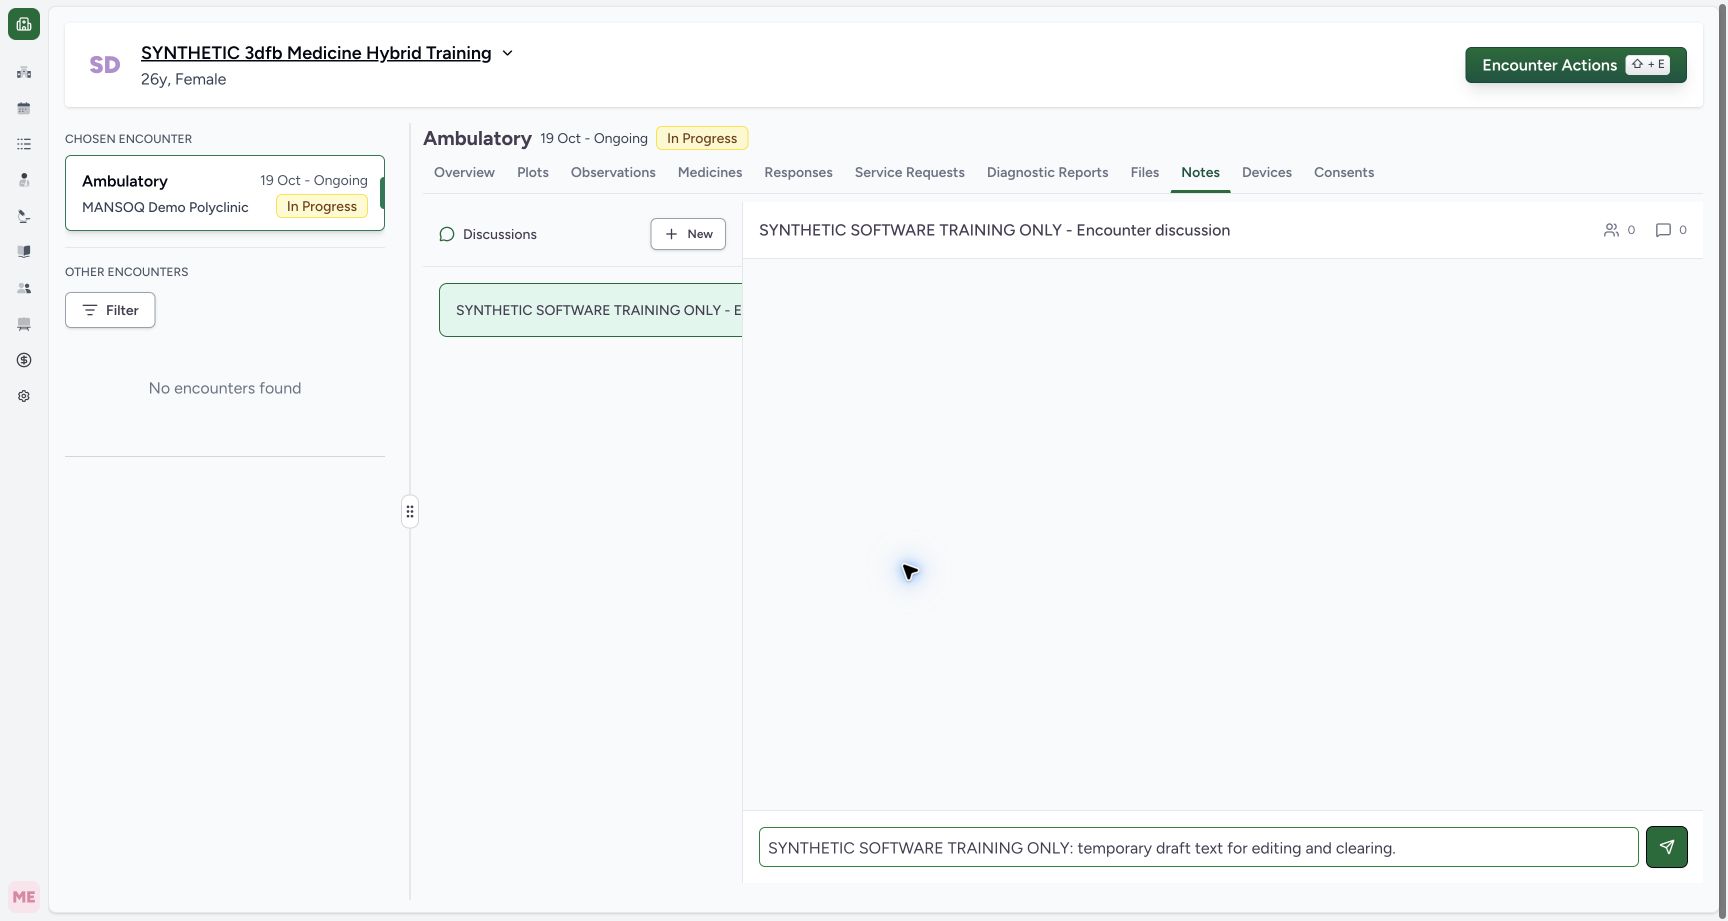Open the calendar appointments icon in sidebar
Image resolution: width=1728 pixels, height=921 pixels.
point(24,108)
